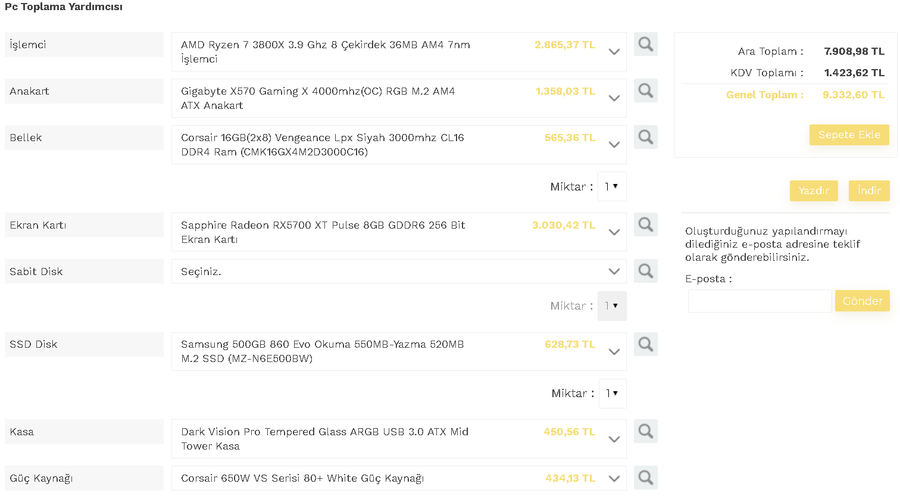Screen dimensions: 900x496
Task: Search motherboards via Anakart magnifier icon
Action: 646,91
